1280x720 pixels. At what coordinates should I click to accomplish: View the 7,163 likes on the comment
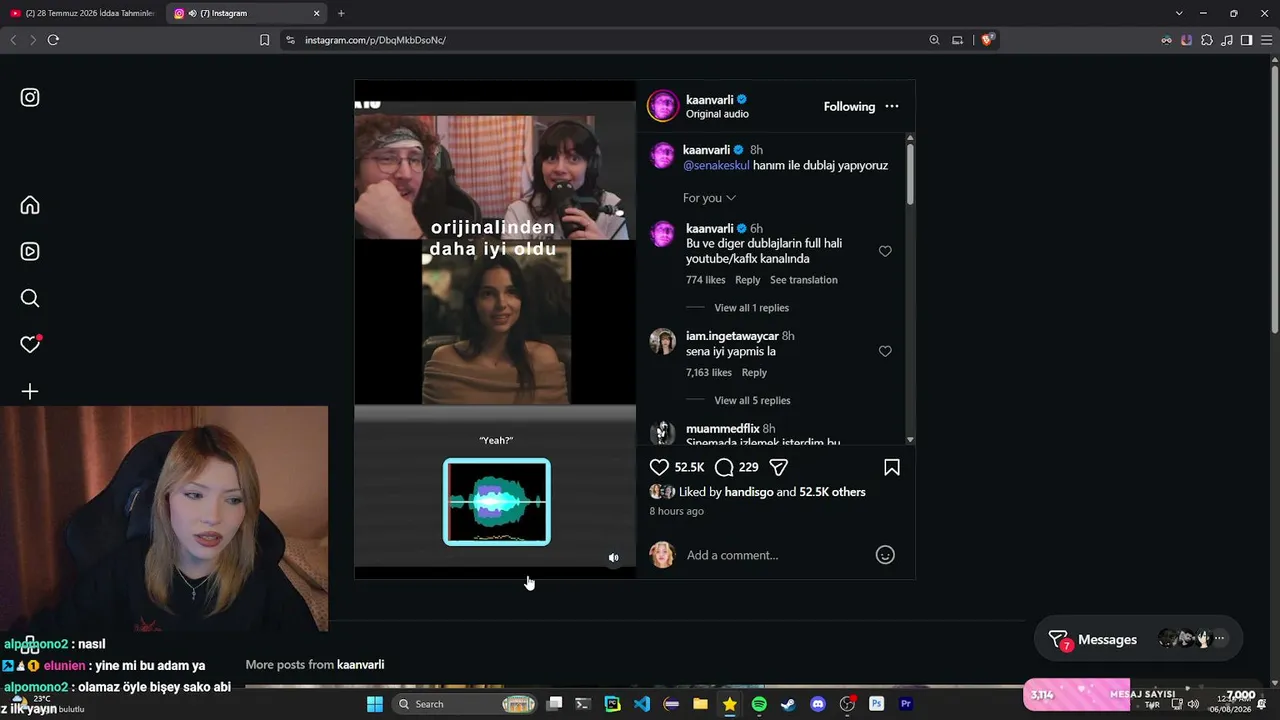tap(709, 372)
